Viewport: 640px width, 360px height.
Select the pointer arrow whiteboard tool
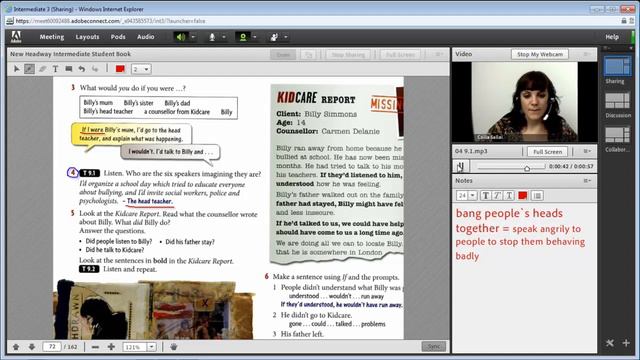point(16,69)
